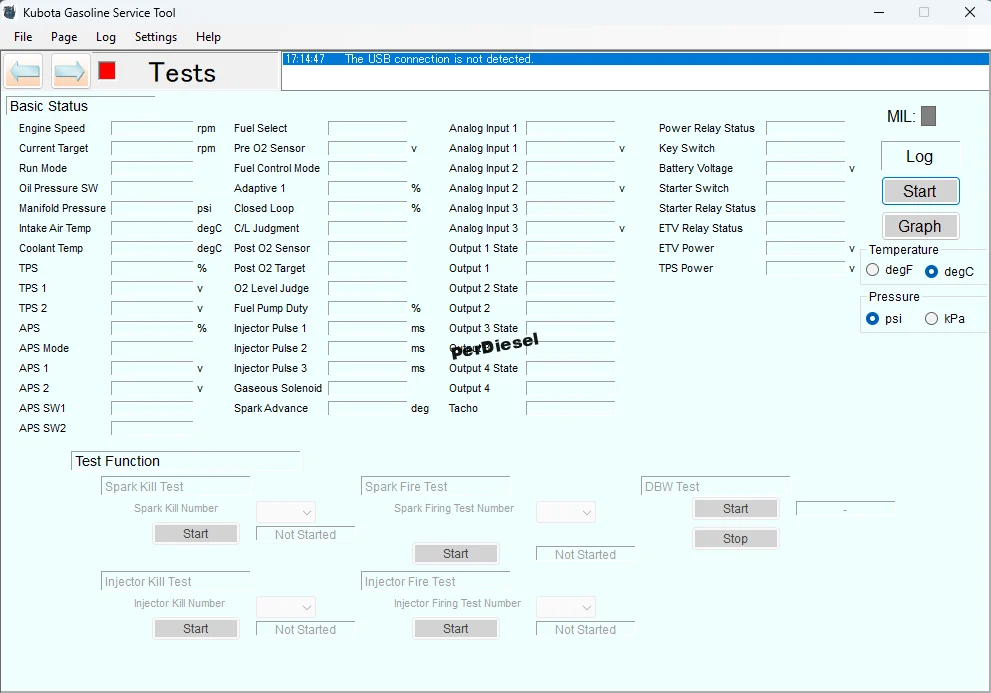The height and width of the screenshot is (693, 991).
Task: Click the Spark Kill Test status 'Not Started'
Action: [305, 534]
